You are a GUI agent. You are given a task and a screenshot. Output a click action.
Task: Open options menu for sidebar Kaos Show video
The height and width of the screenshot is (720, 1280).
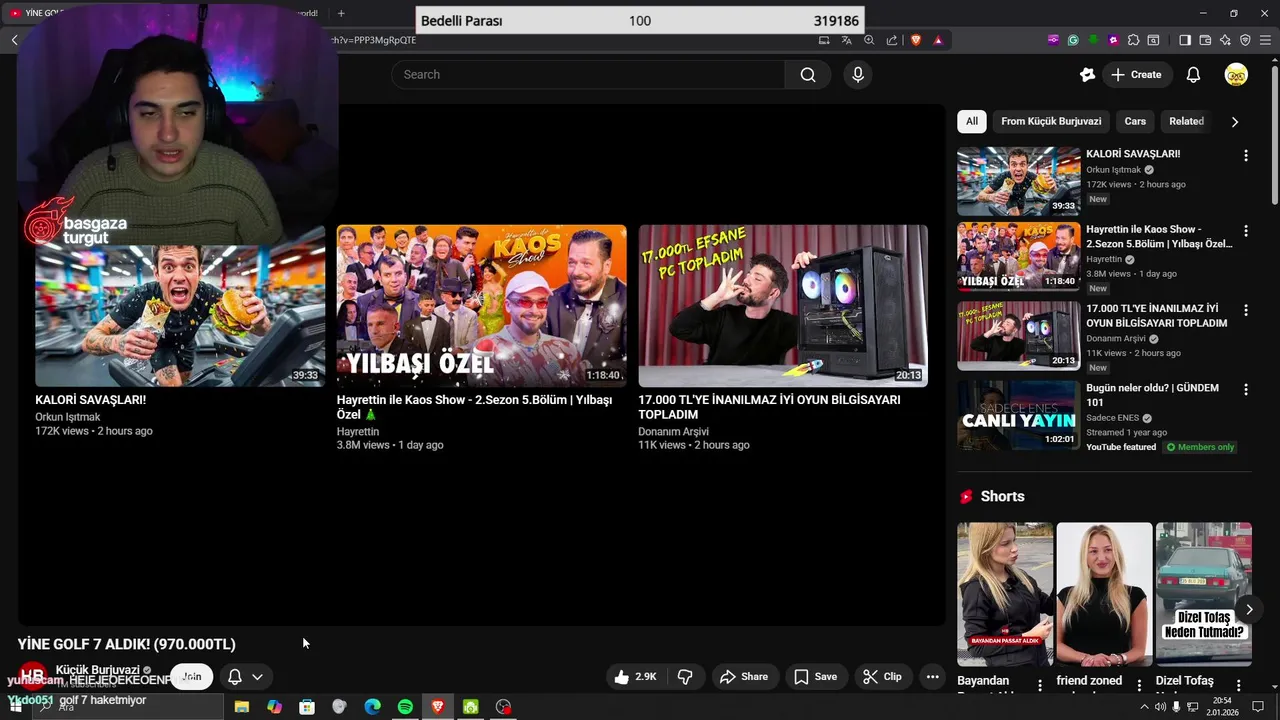pos(1245,231)
